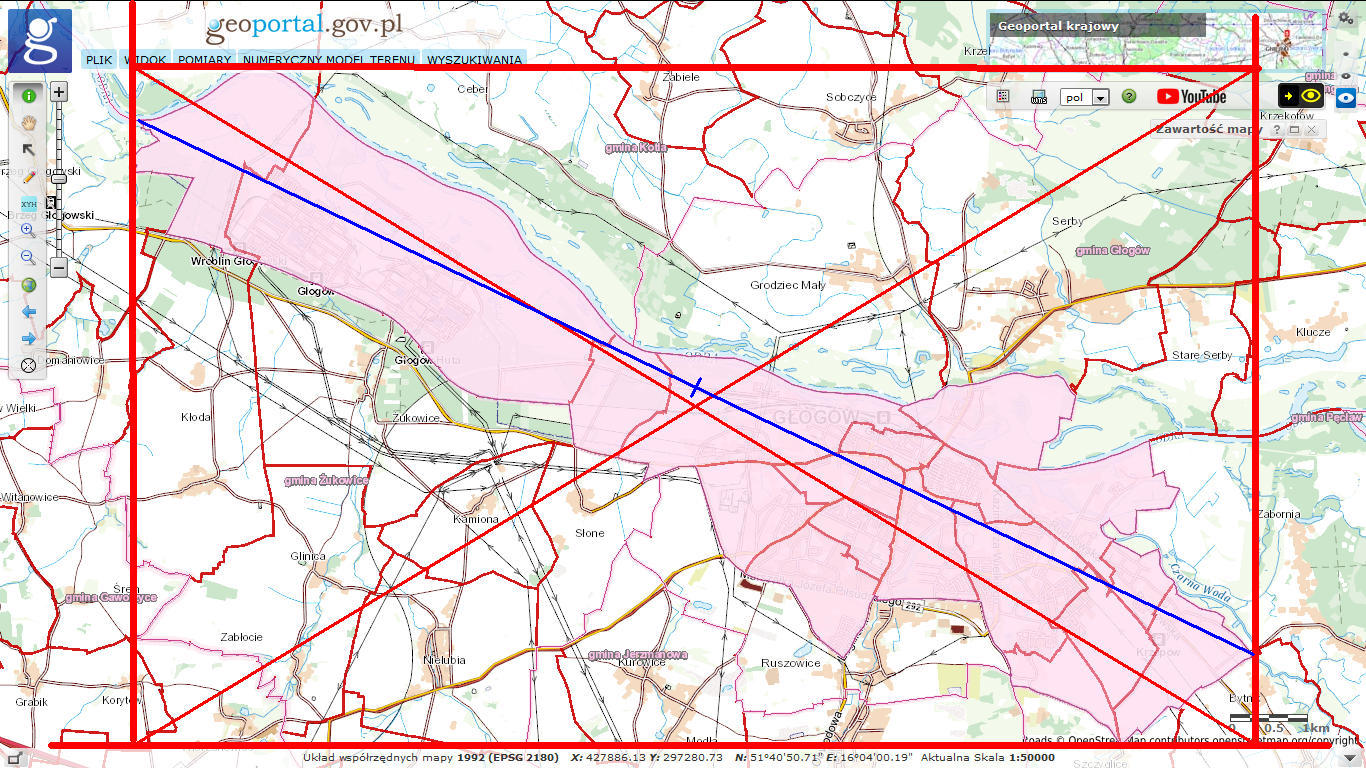Click the plus zoom-in button
Viewport: 1366px width, 768px height.
pos(59,92)
